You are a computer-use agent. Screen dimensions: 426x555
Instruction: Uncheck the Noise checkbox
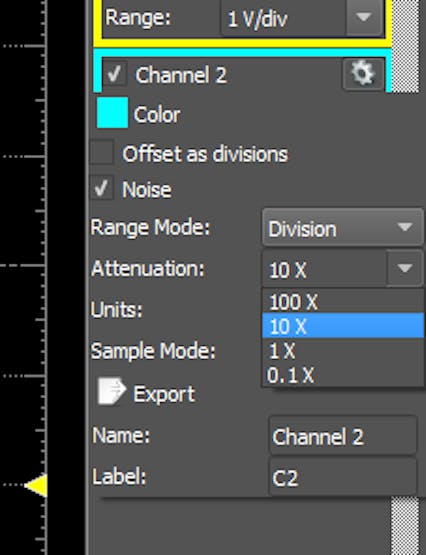click(102, 188)
